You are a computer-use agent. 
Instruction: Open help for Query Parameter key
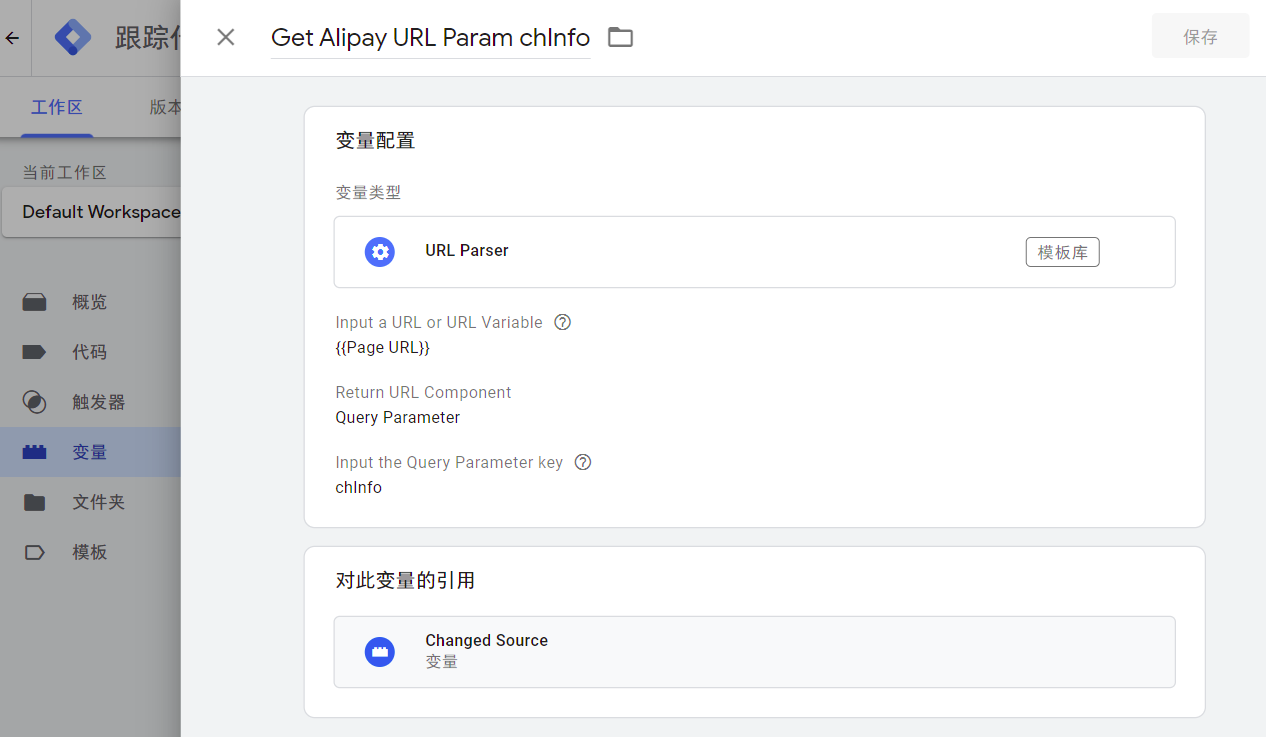(583, 462)
